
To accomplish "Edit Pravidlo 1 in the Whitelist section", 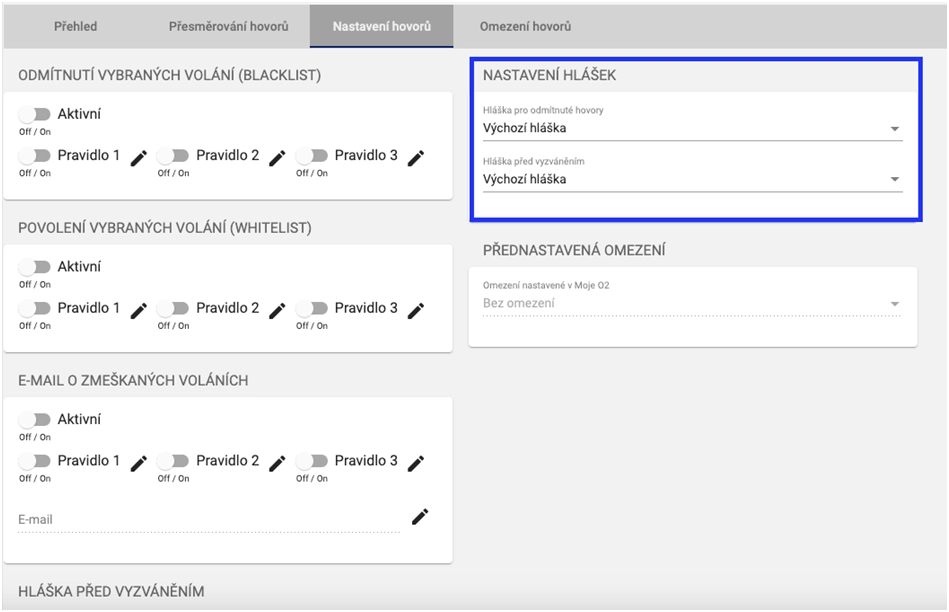I will point(139,310).
